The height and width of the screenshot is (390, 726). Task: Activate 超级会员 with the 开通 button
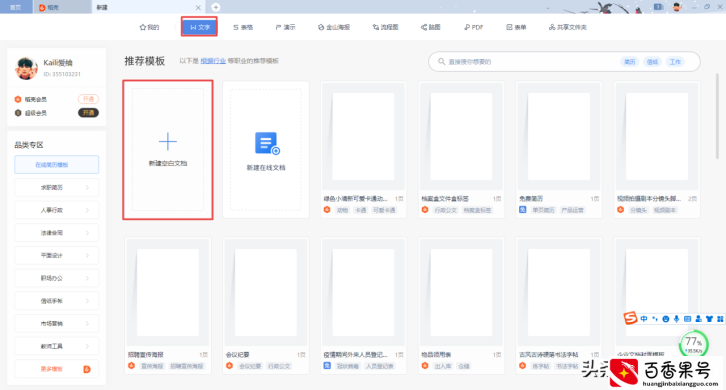[88, 113]
